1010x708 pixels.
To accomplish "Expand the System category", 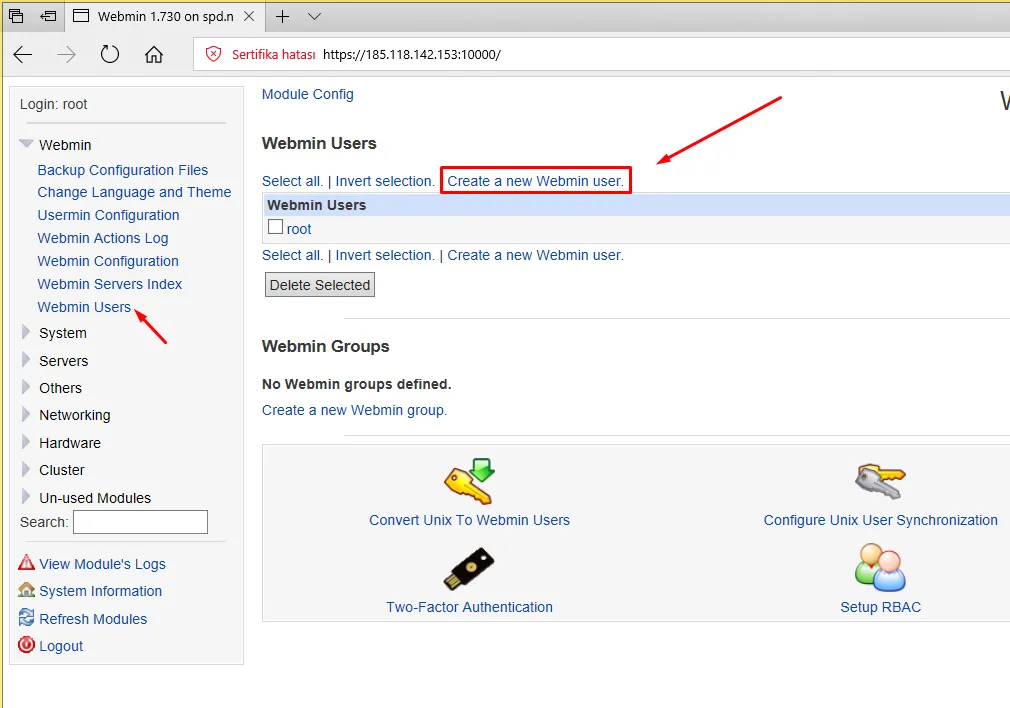I will pyautogui.click(x=26, y=332).
